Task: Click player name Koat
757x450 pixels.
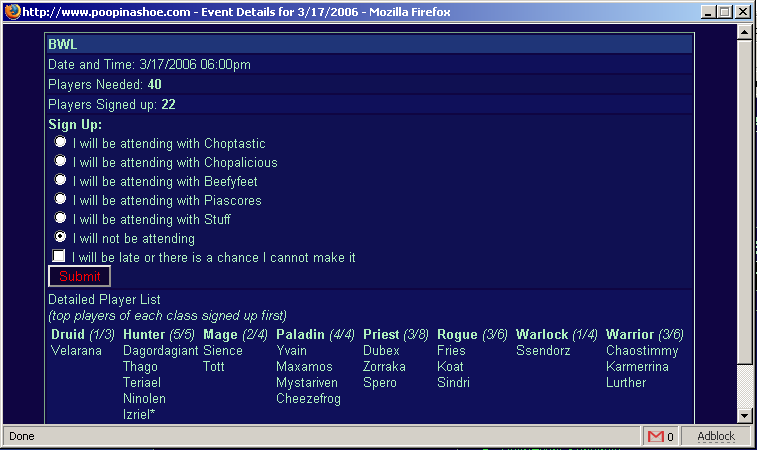Action: (x=450, y=366)
